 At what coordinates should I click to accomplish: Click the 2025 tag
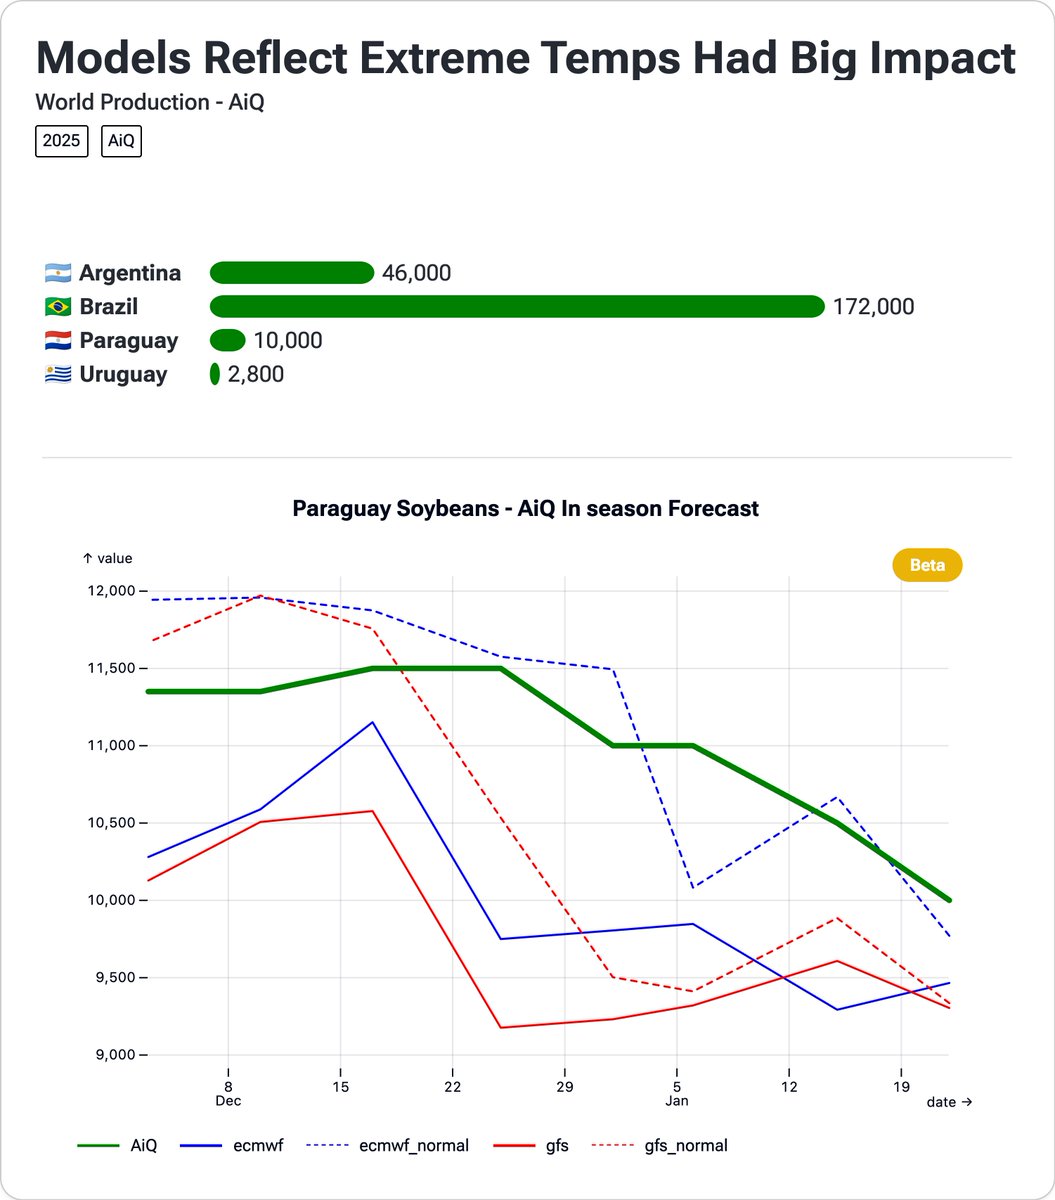point(62,142)
